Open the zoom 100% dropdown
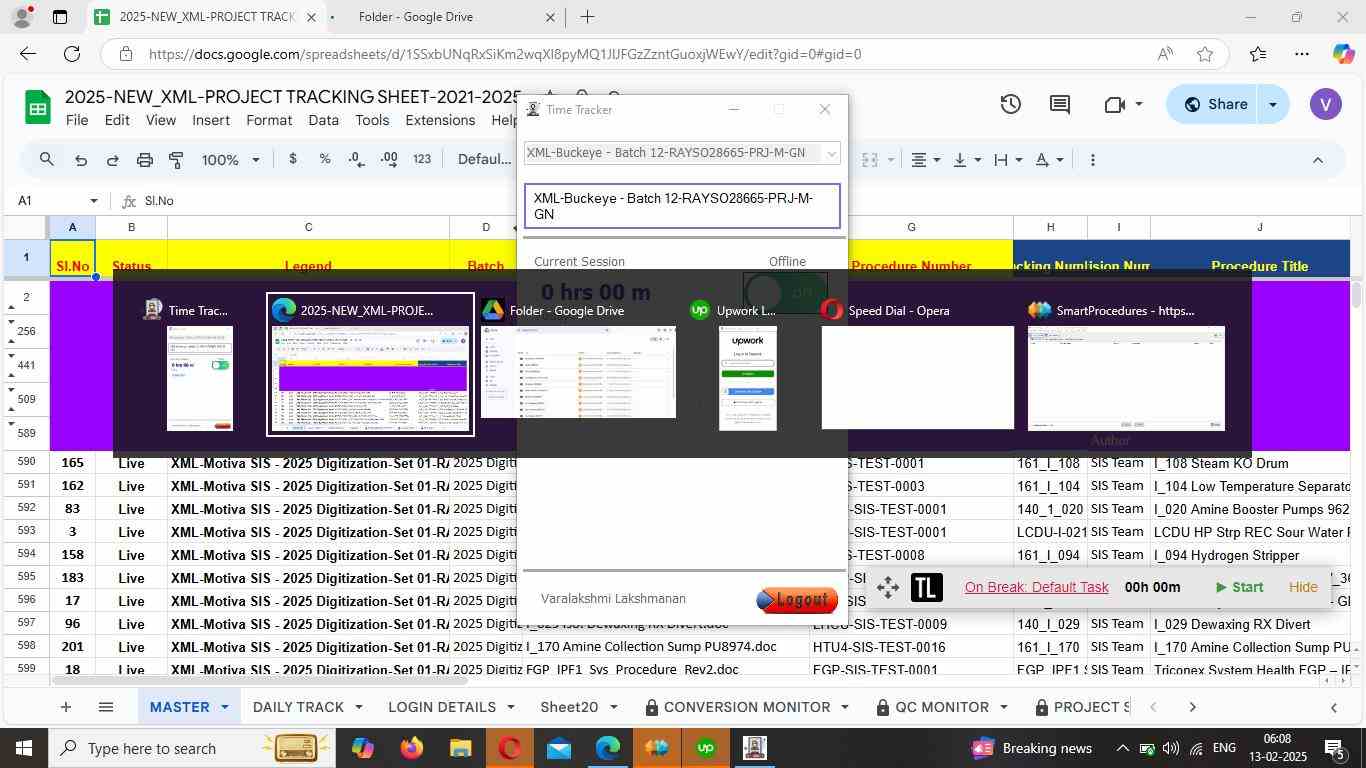Viewport: 1366px width, 768px height. point(231,160)
